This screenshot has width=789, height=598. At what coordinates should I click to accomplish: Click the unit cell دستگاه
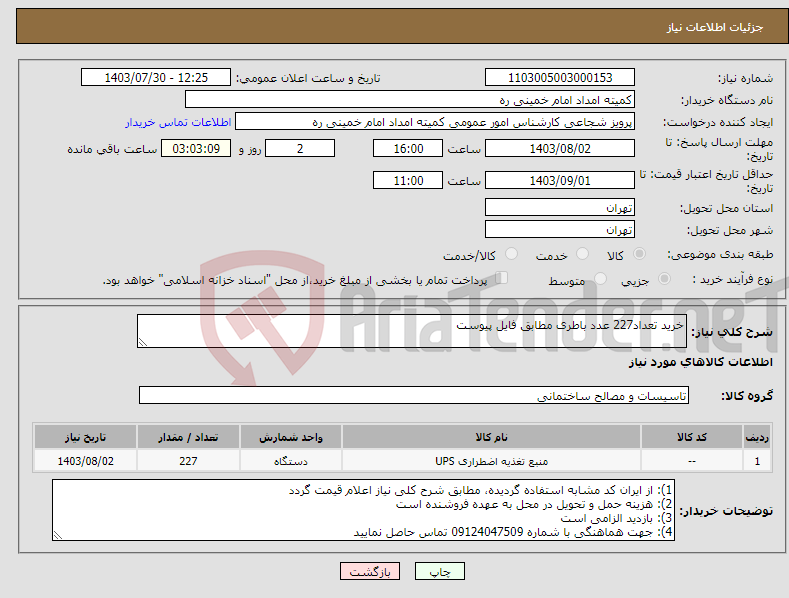click(x=291, y=461)
